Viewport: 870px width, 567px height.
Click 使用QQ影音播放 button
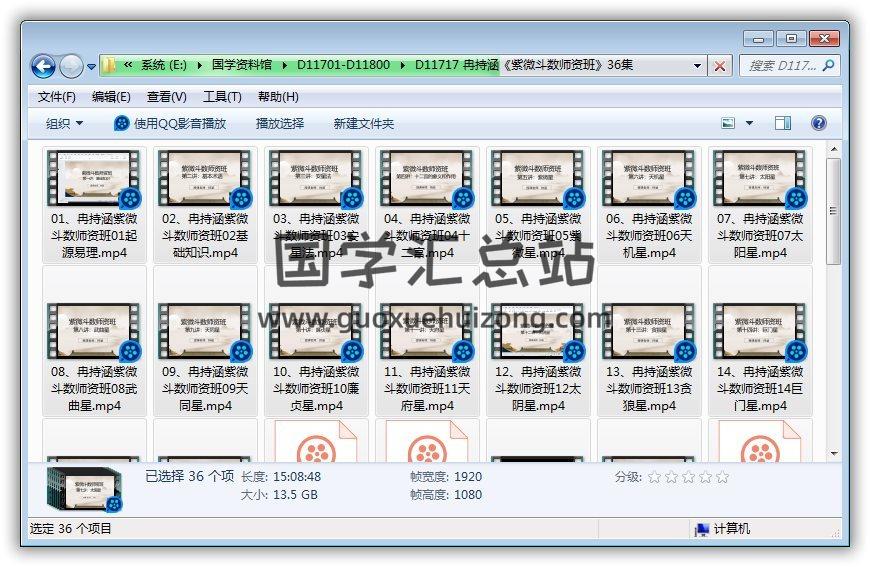tap(170, 123)
